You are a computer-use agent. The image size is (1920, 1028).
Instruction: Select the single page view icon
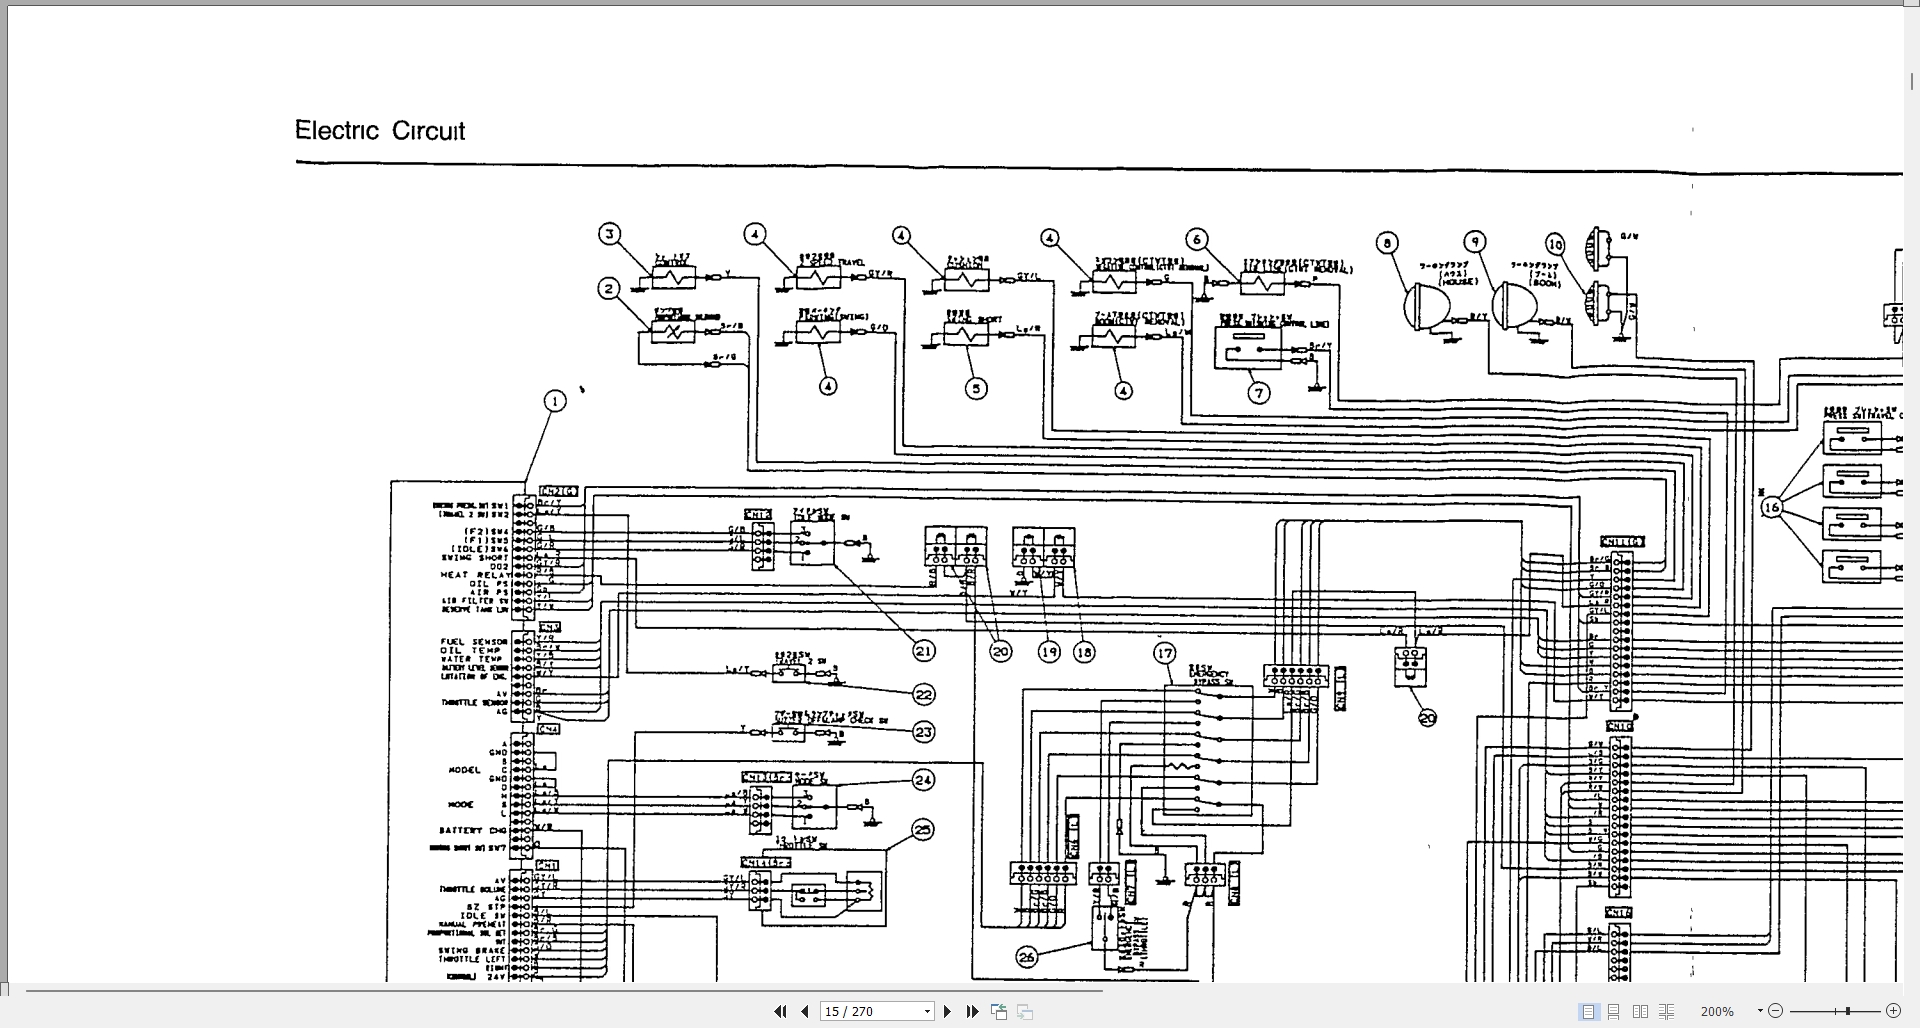point(1587,1011)
